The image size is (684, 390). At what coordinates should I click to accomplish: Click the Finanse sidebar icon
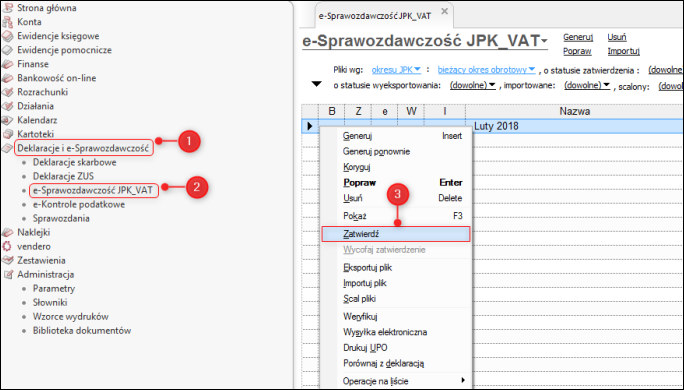coord(7,64)
